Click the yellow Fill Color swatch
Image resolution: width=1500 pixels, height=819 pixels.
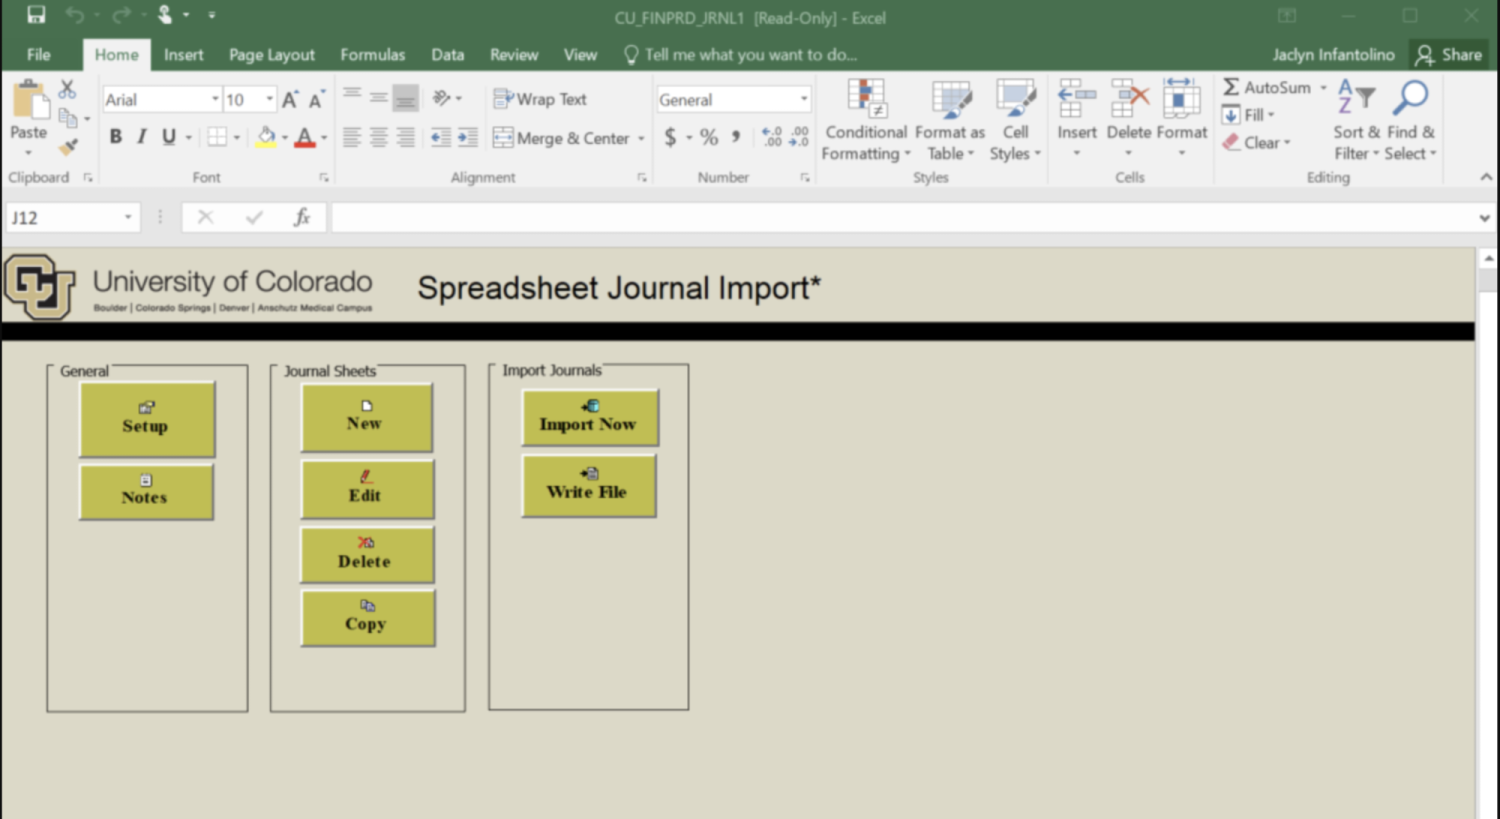tap(266, 137)
